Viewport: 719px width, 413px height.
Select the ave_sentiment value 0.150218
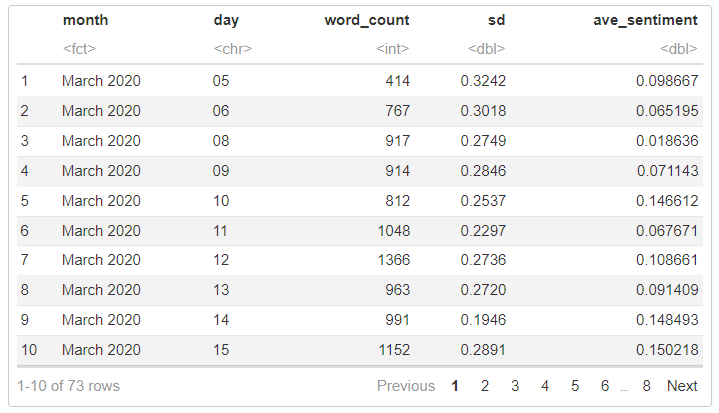[x=667, y=350]
